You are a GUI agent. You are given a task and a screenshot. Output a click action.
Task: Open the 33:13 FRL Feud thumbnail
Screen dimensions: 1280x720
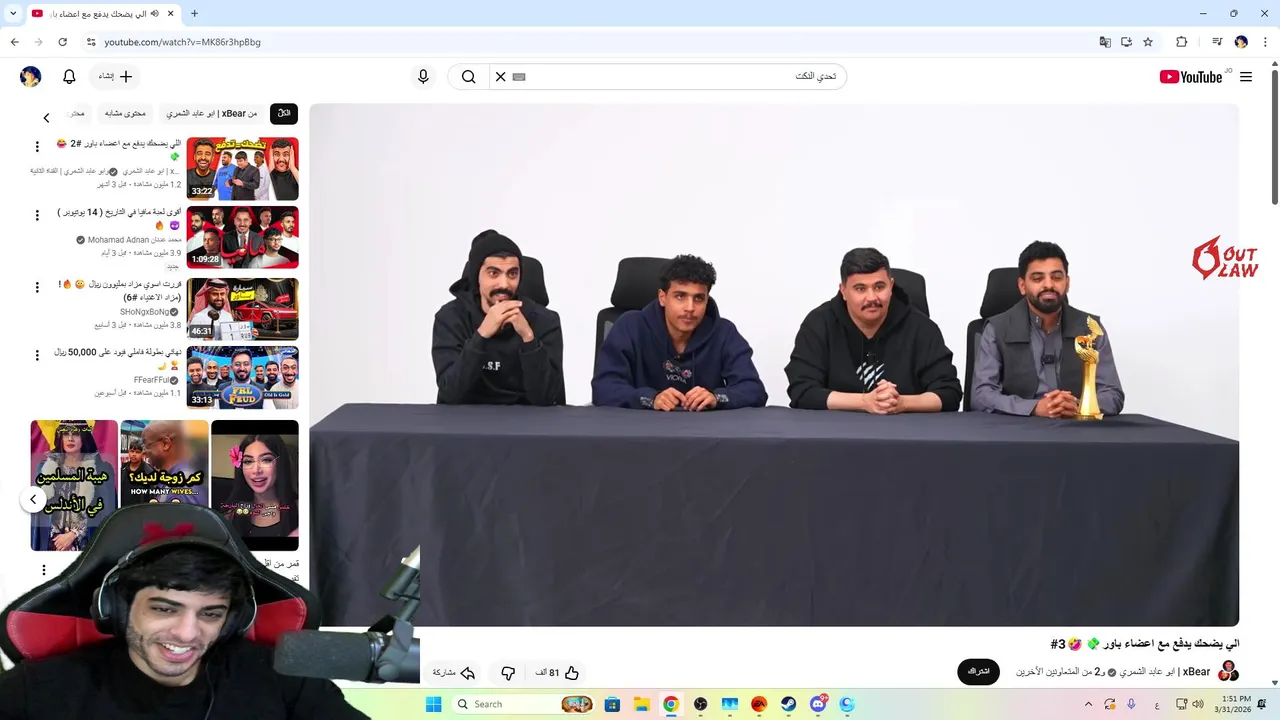pyautogui.click(x=242, y=377)
